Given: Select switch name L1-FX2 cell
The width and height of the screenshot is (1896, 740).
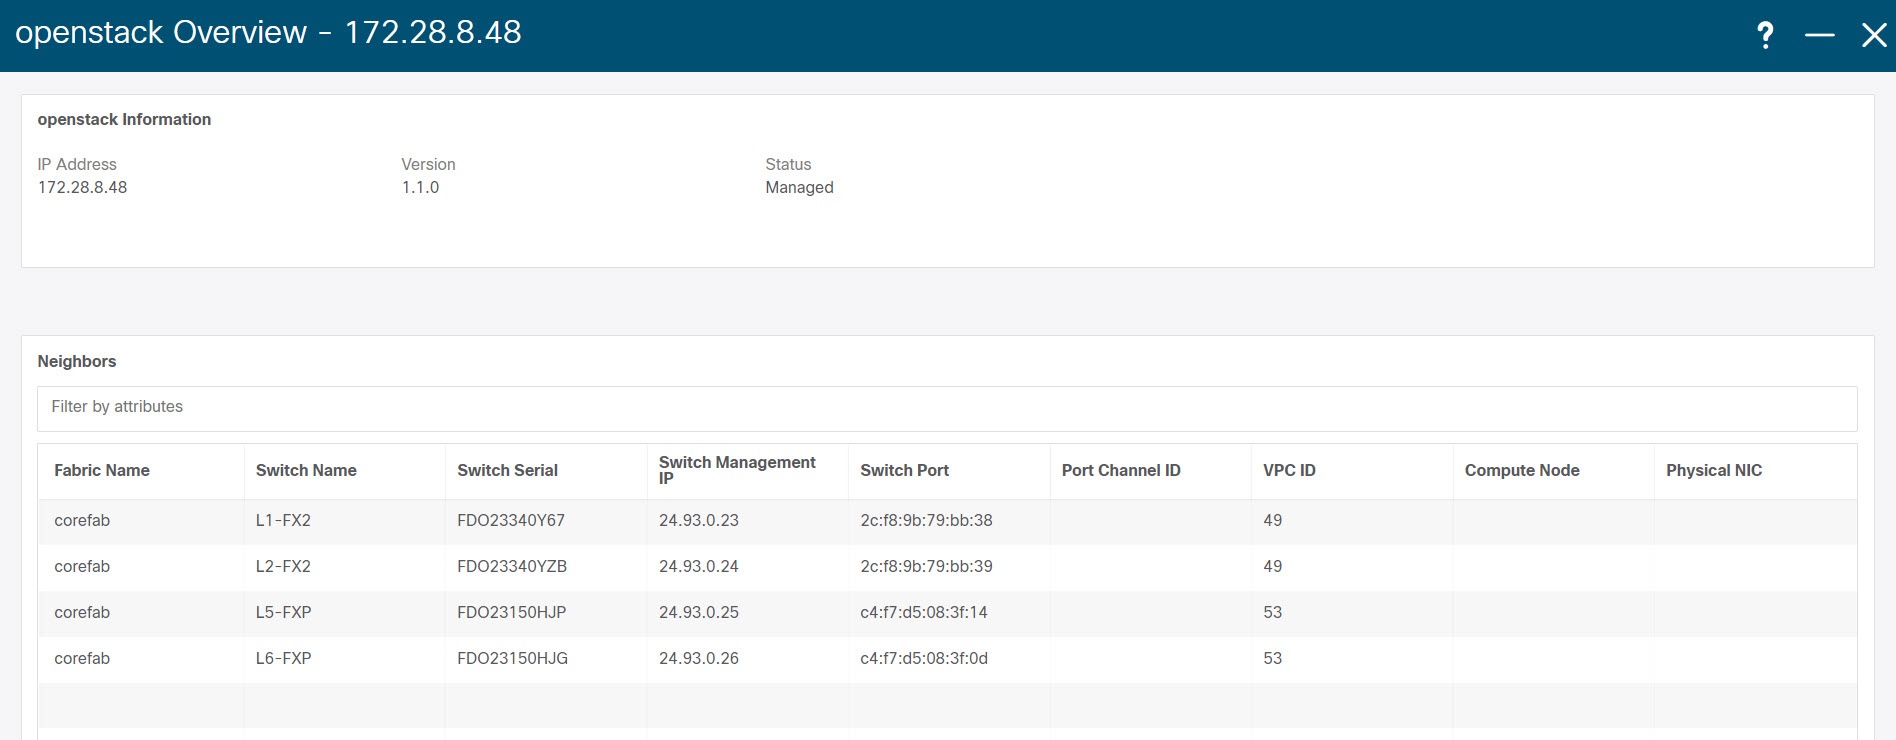Looking at the screenshot, I should 283,521.
